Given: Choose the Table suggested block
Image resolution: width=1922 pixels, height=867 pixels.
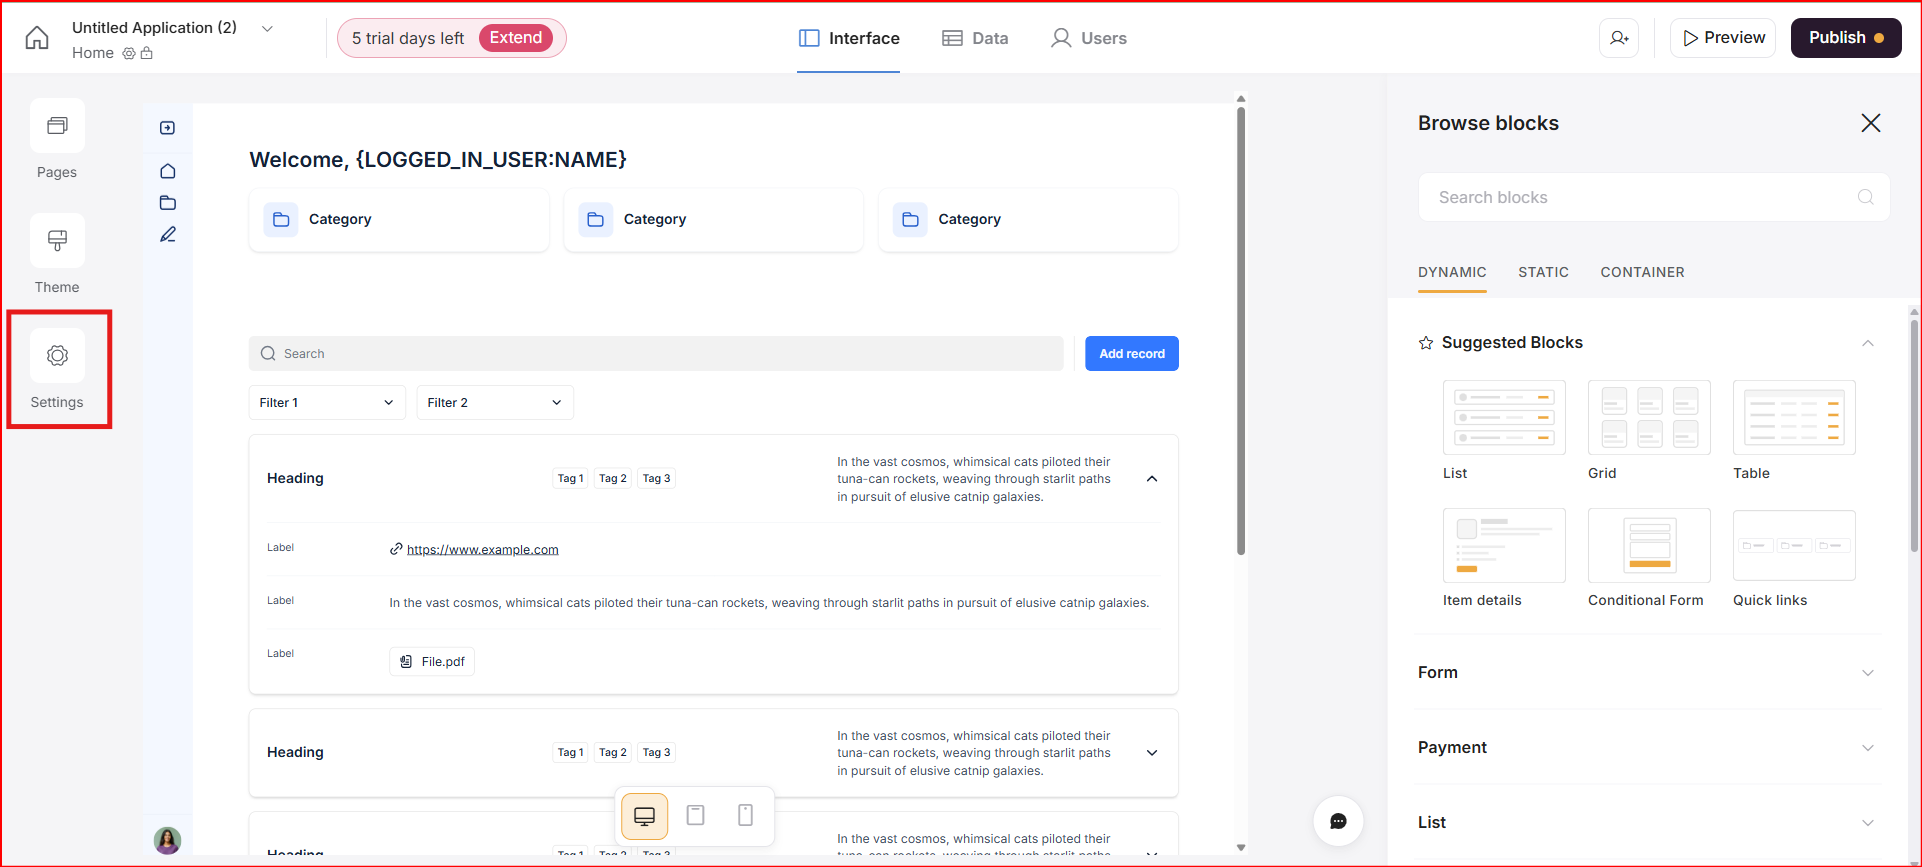Looking at the screenshot, I should tap(1794, 418).
